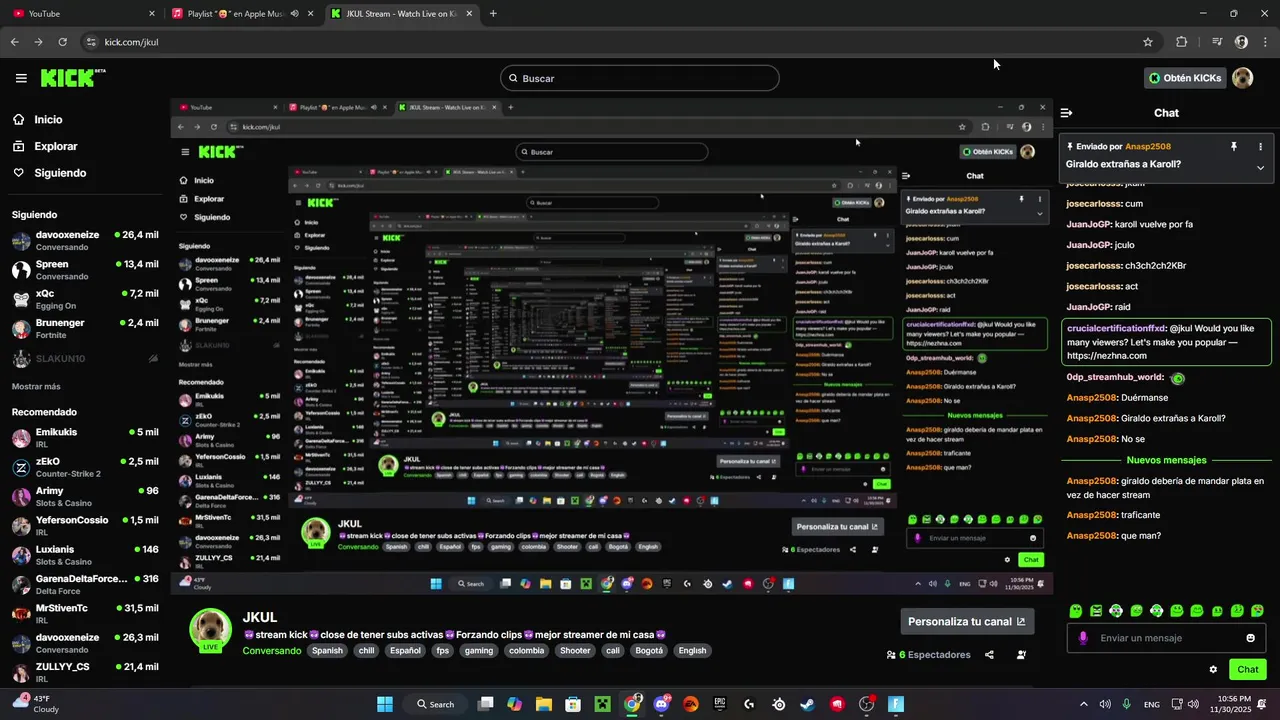Click the Conversando category link
Screen dimensions: 1280x720
click(x=271, y=650)
